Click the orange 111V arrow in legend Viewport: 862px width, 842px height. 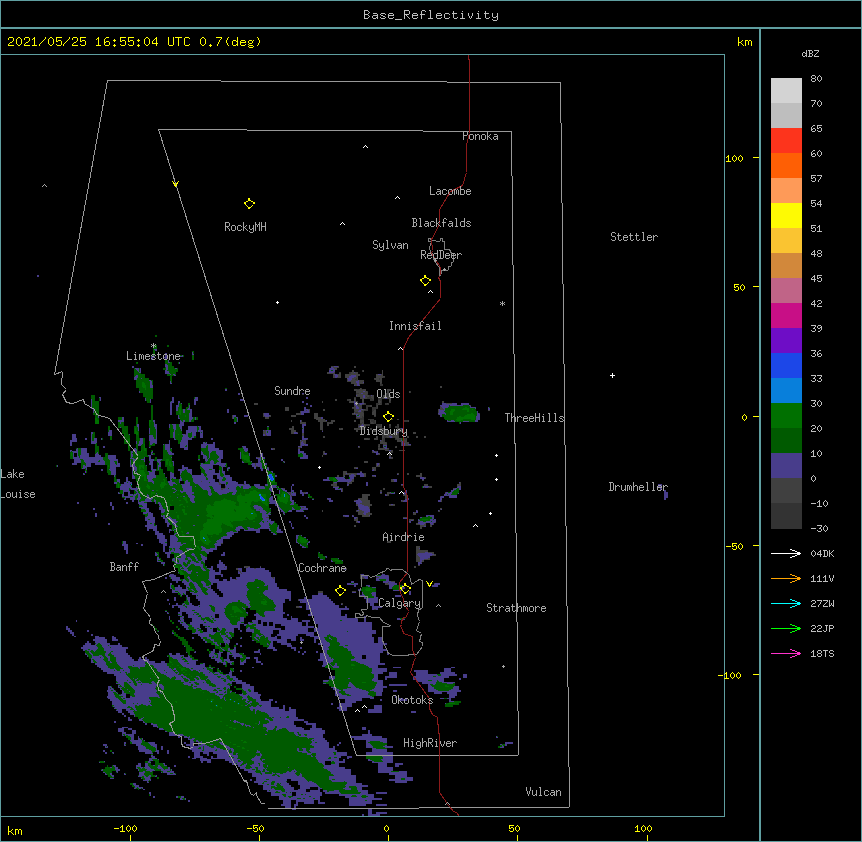click(x=786, y=578)
